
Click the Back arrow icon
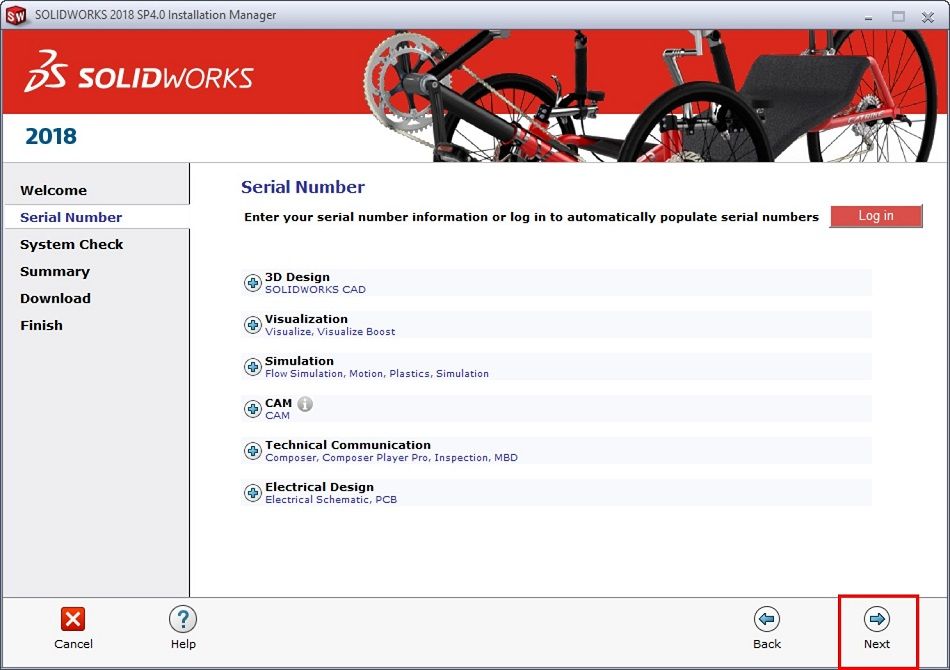coord(767,618)
